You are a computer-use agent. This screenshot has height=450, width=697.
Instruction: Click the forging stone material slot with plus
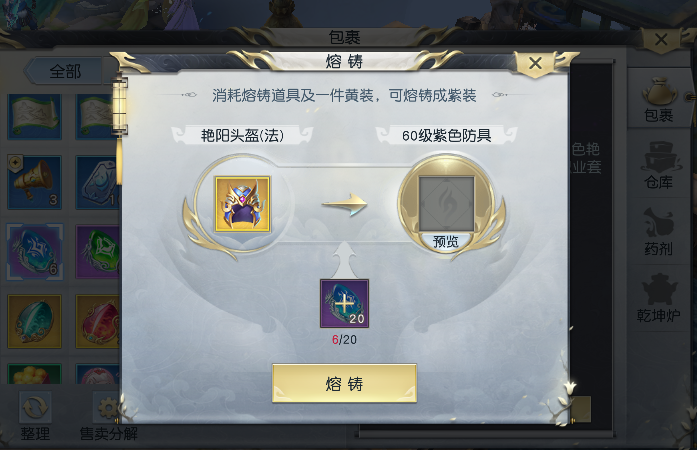[x=344, y=304]
